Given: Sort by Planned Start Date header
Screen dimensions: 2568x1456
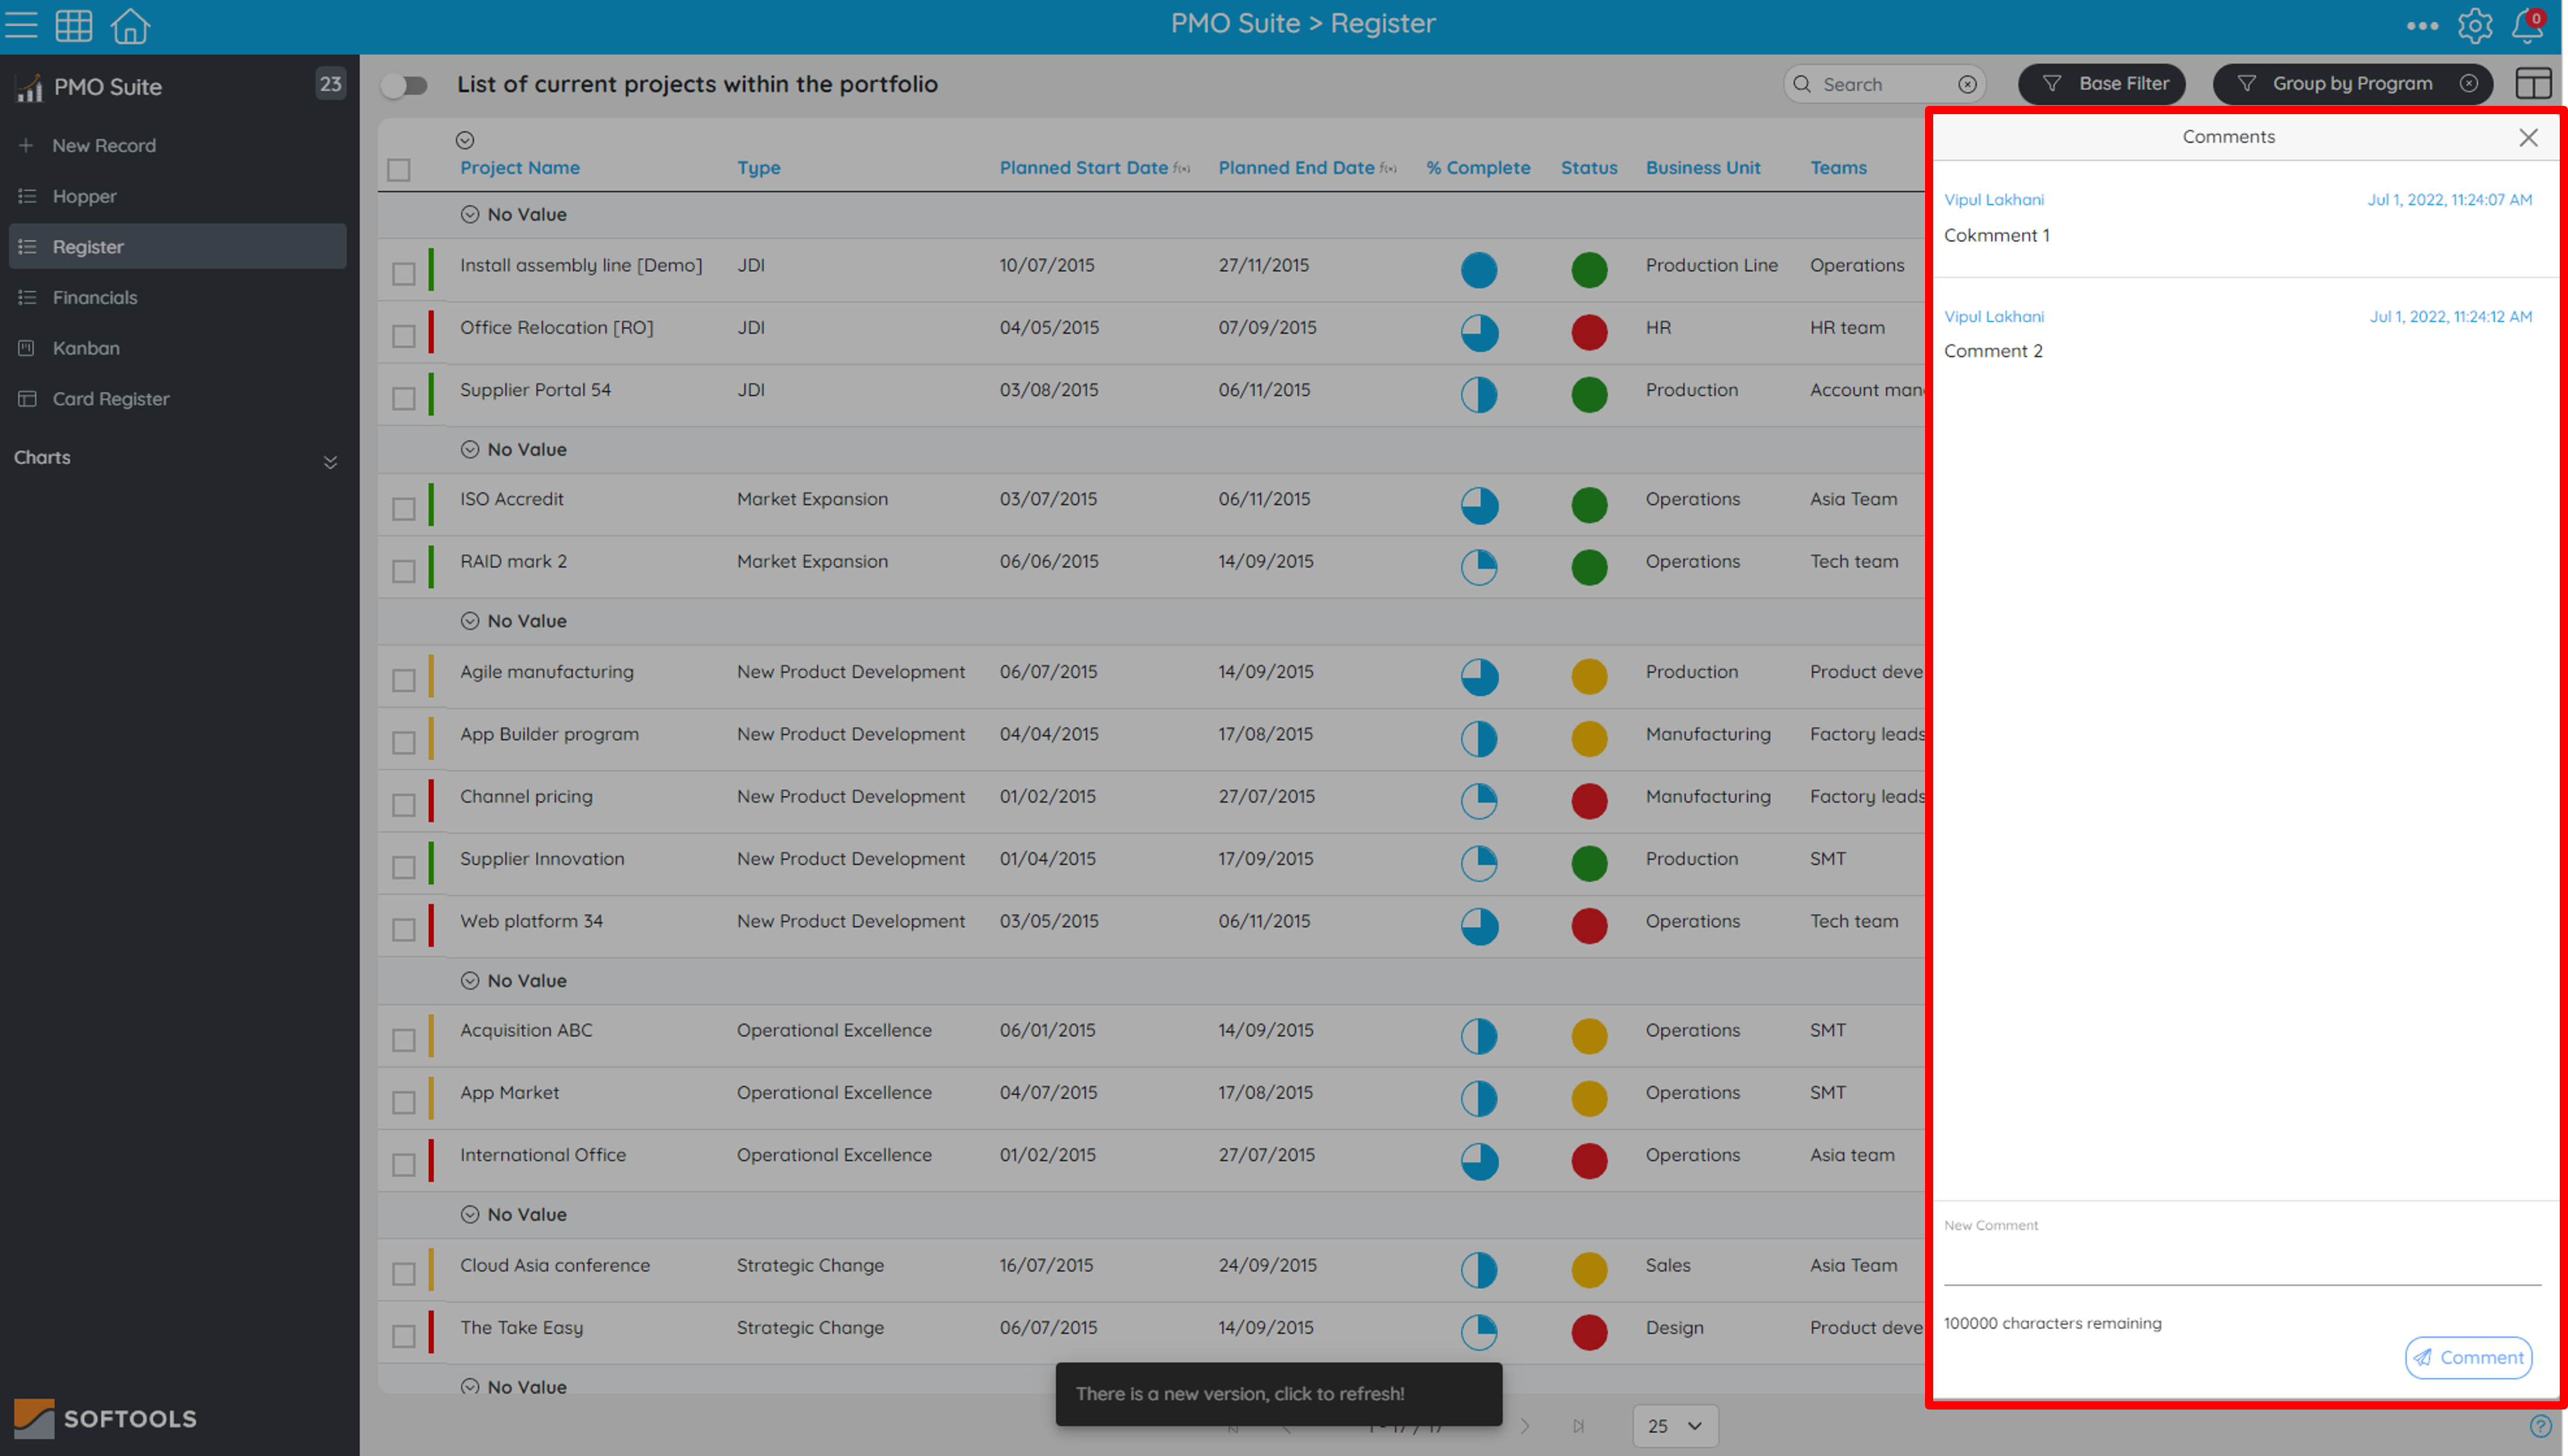Looking at the screenshot, I should click(1084, 168).
